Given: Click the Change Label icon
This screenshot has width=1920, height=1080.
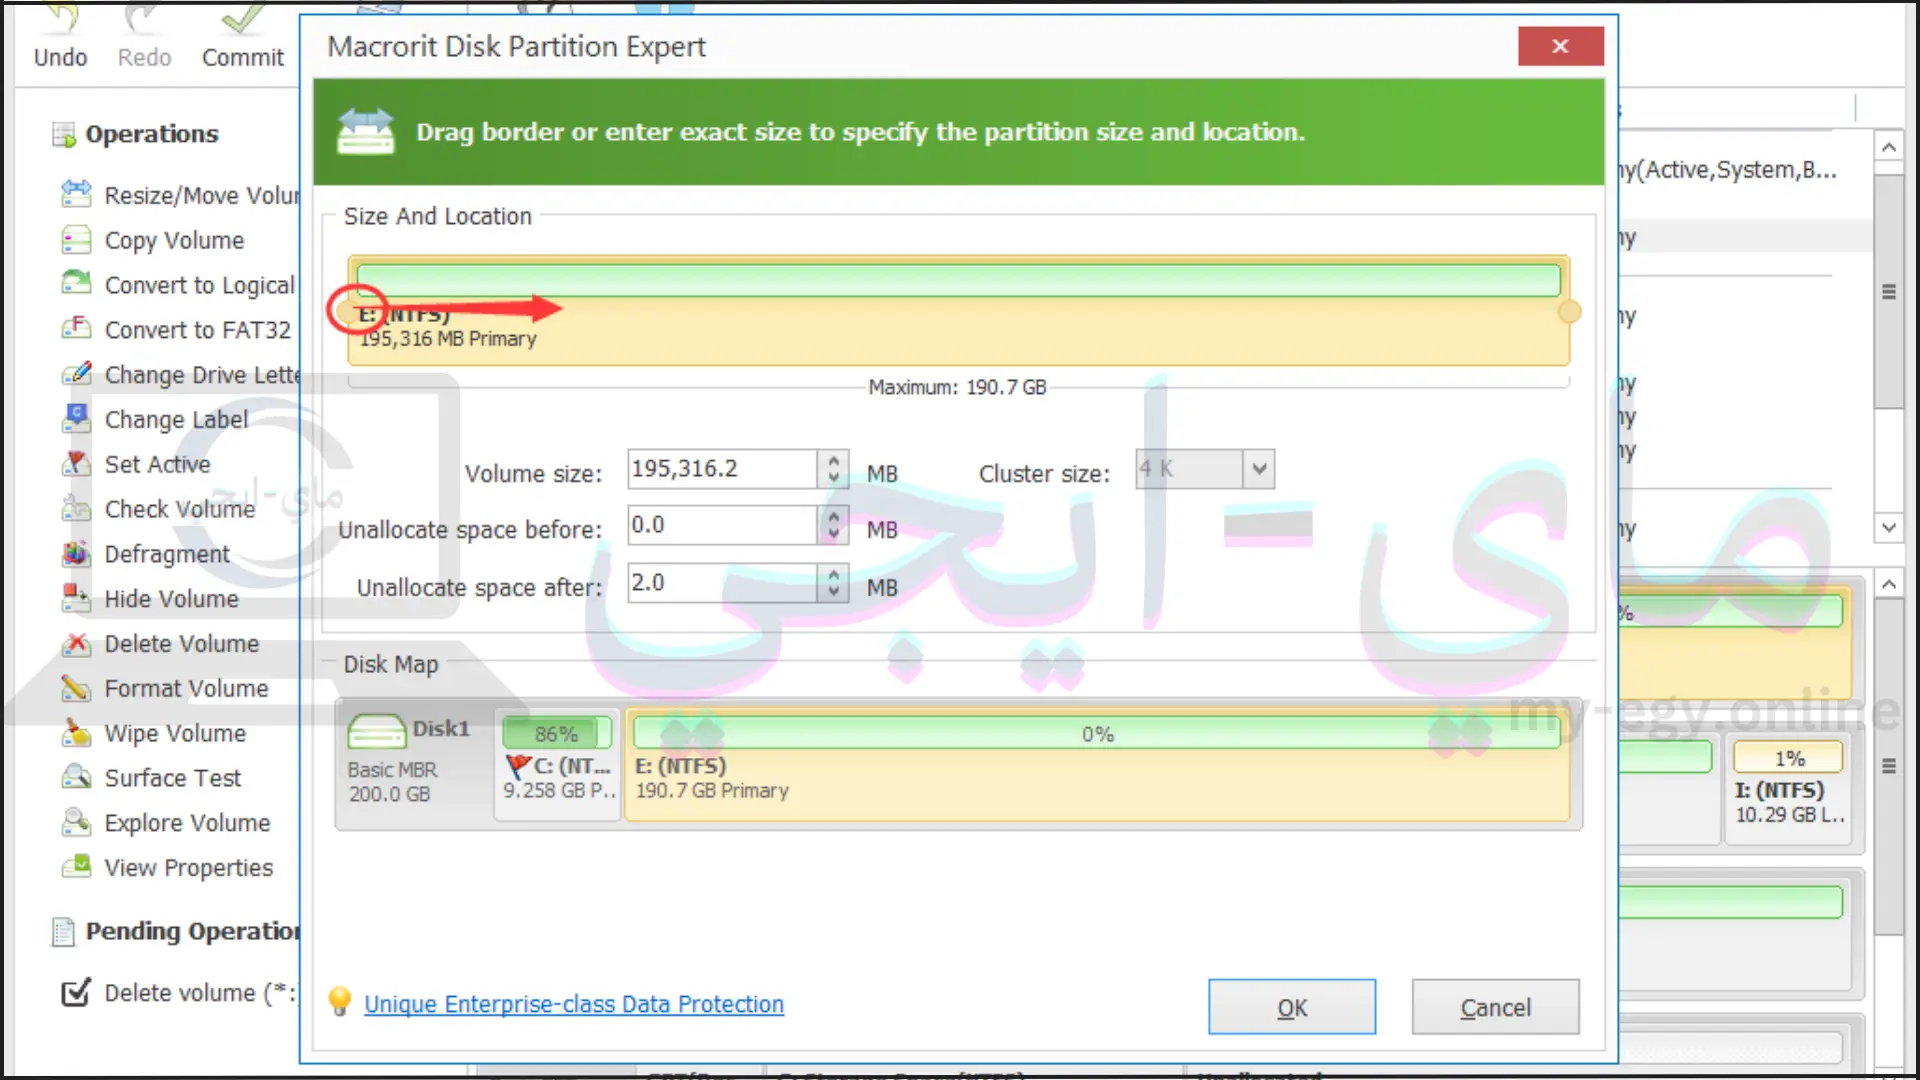Looking at the screenshot, I should point(76,419).
